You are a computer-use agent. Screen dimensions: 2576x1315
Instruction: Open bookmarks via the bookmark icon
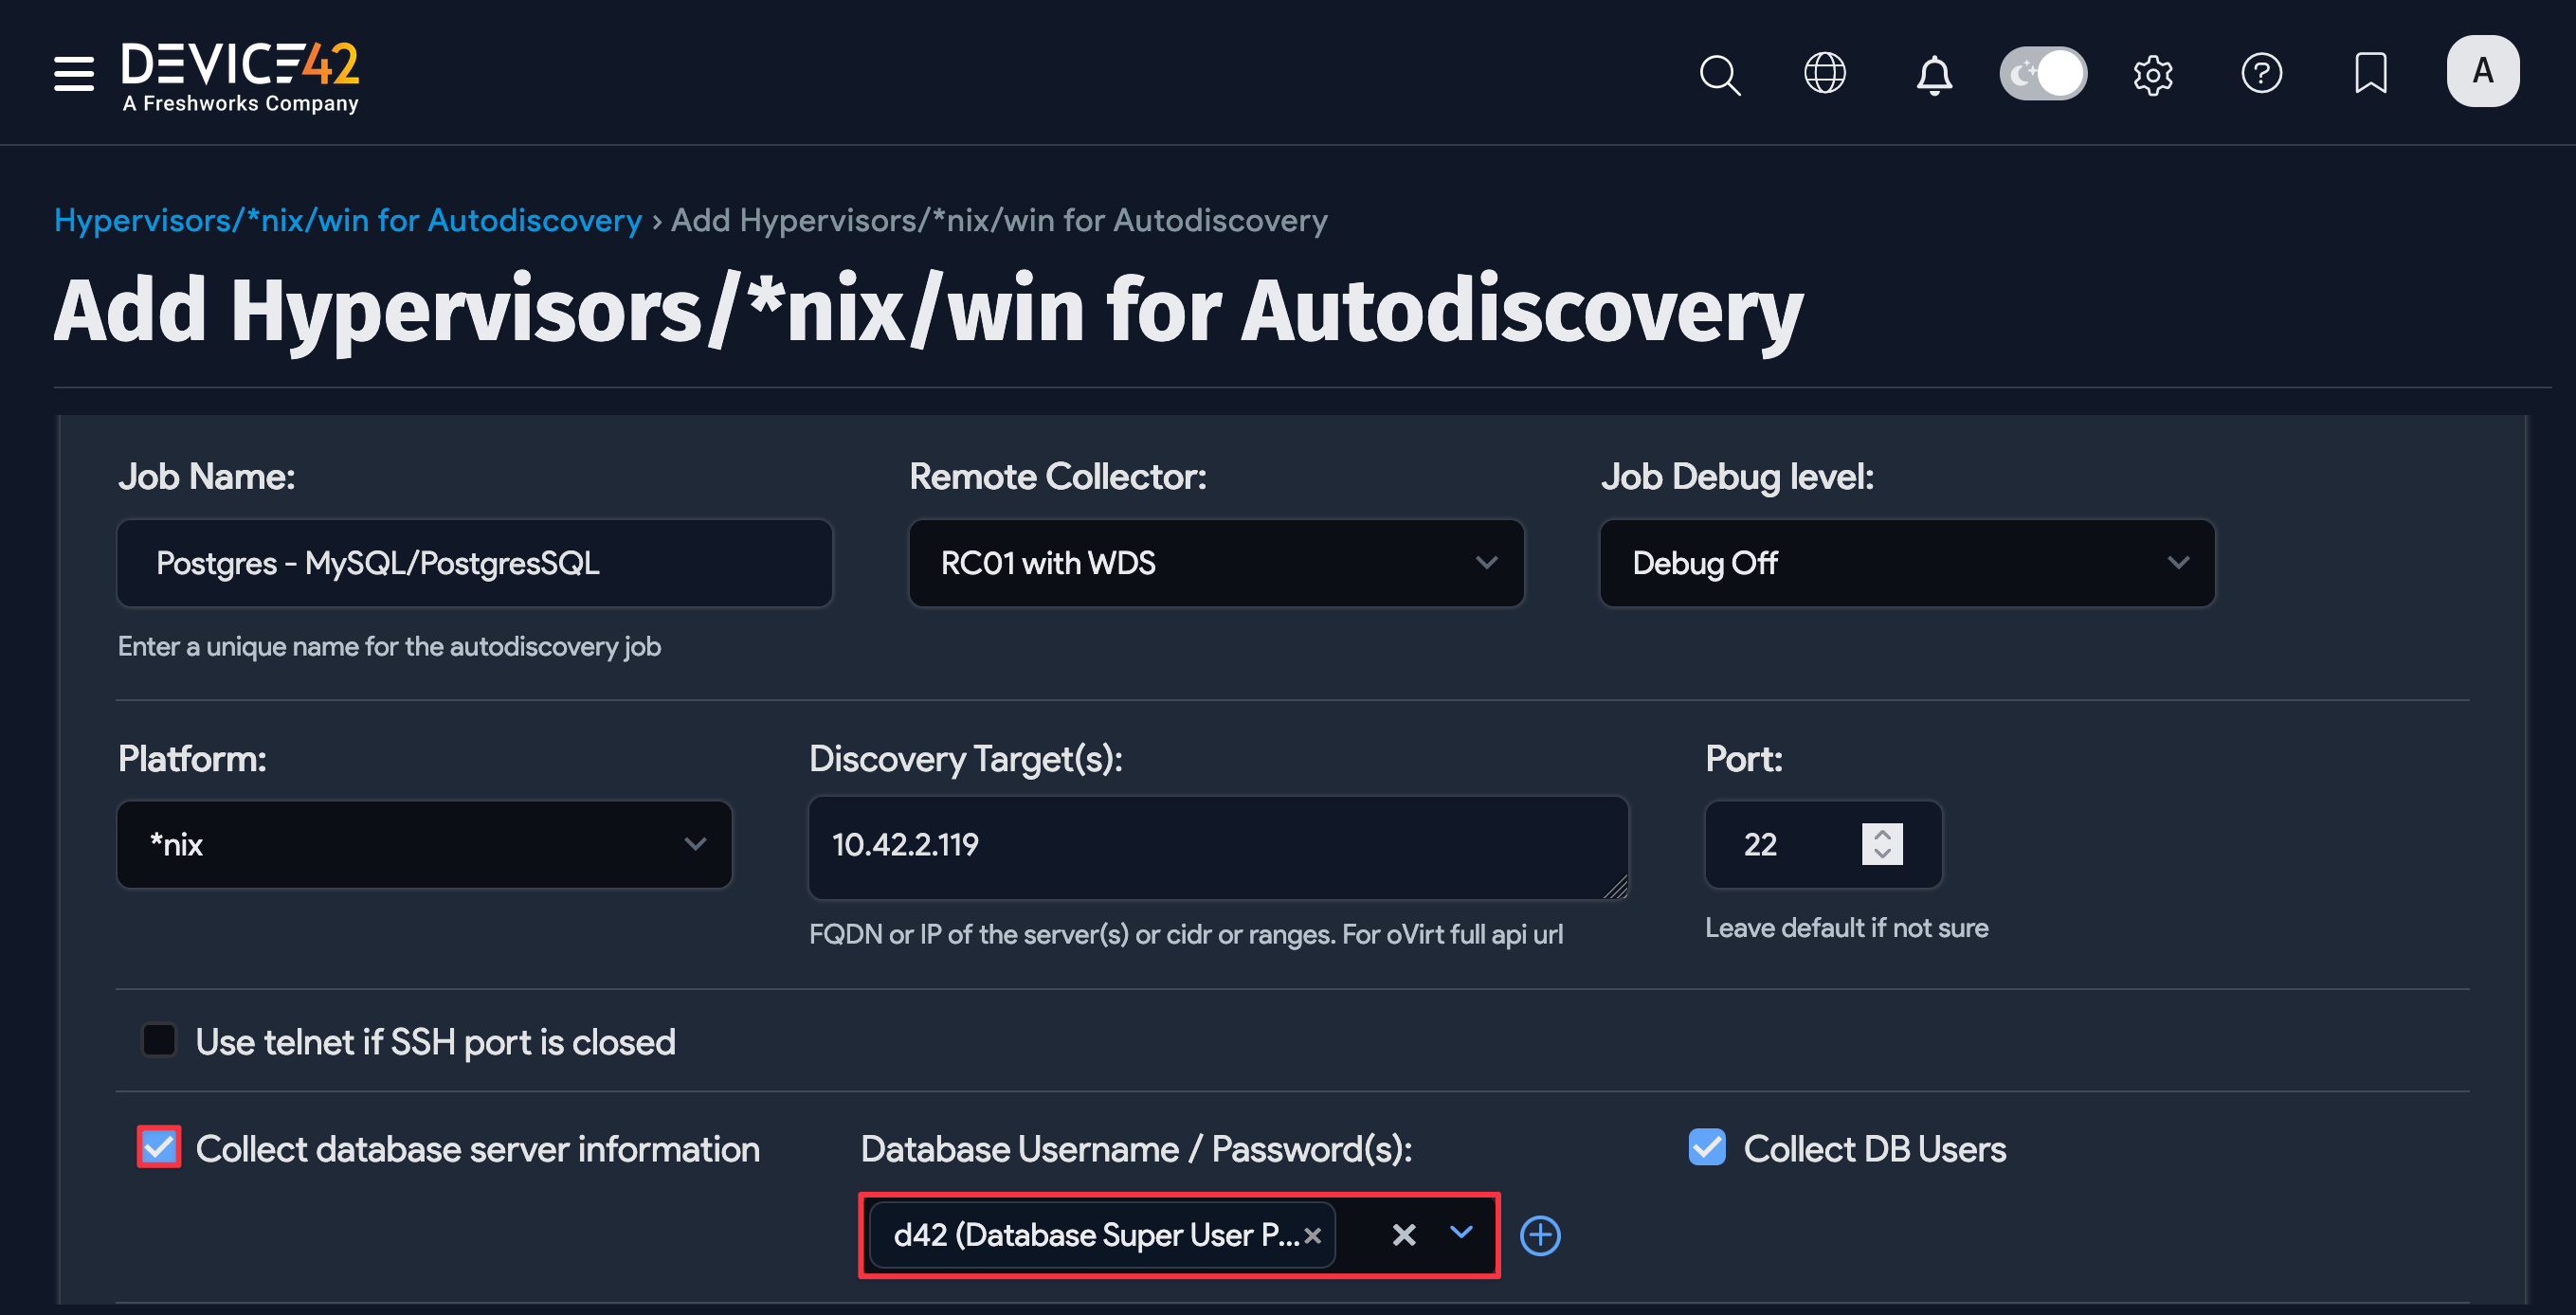pyautogui.click(x=2368, y=73)
